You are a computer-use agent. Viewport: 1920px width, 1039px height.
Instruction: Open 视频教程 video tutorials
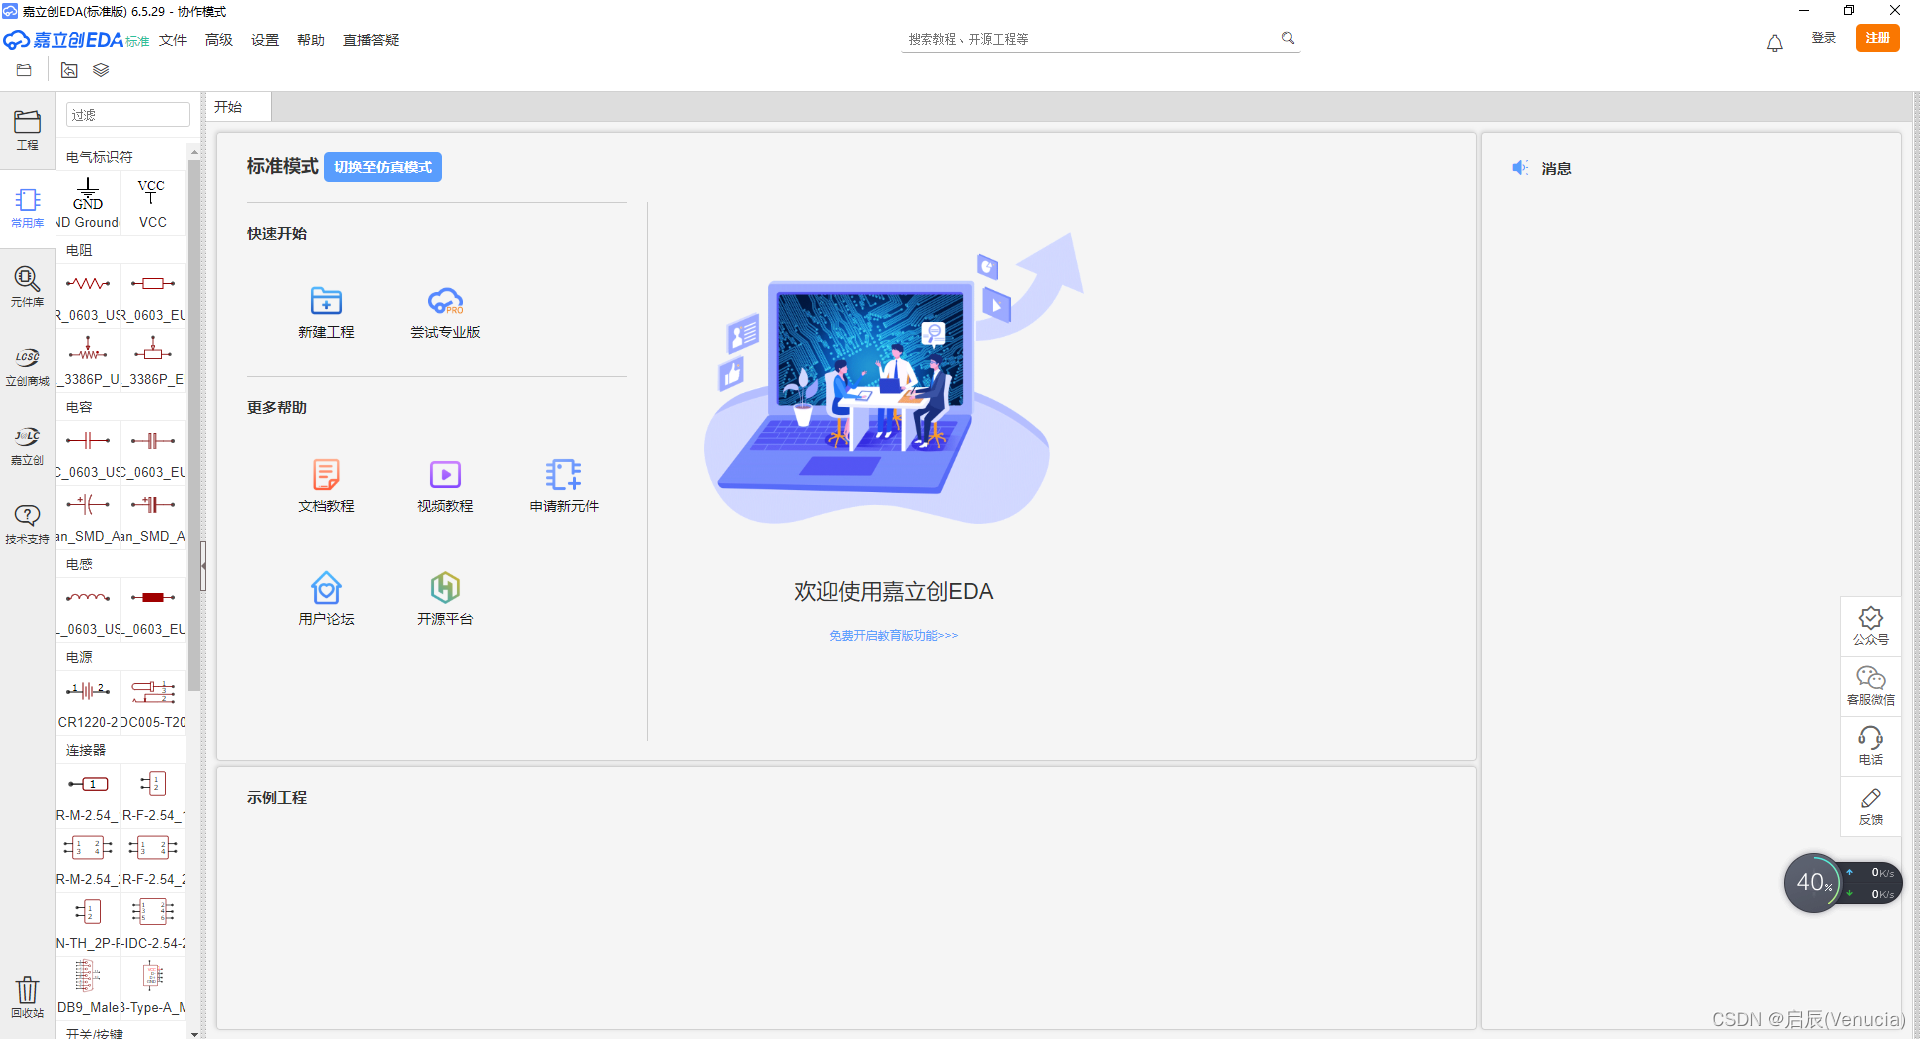tap(444, 486)
